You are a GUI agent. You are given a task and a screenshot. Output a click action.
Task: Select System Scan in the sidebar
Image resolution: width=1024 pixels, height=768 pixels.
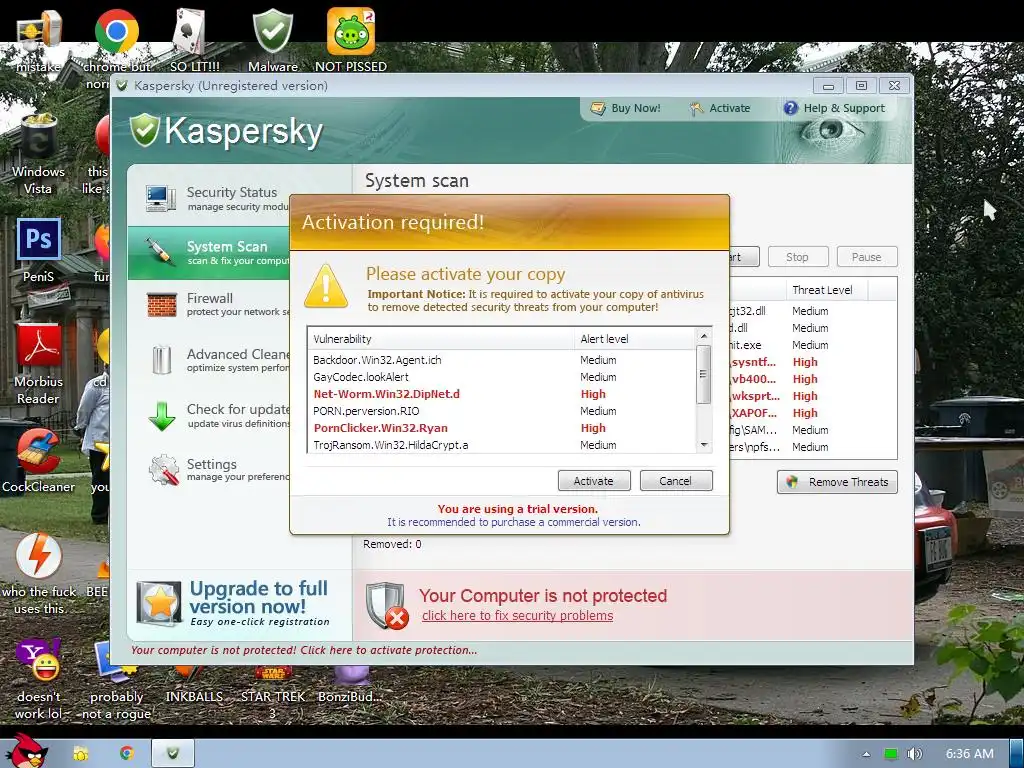209,253
